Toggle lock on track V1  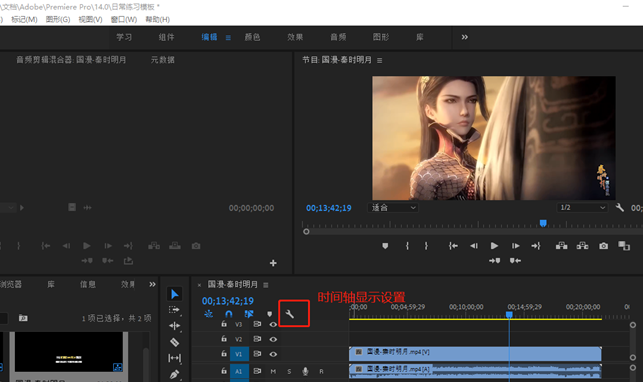point(224,353)
